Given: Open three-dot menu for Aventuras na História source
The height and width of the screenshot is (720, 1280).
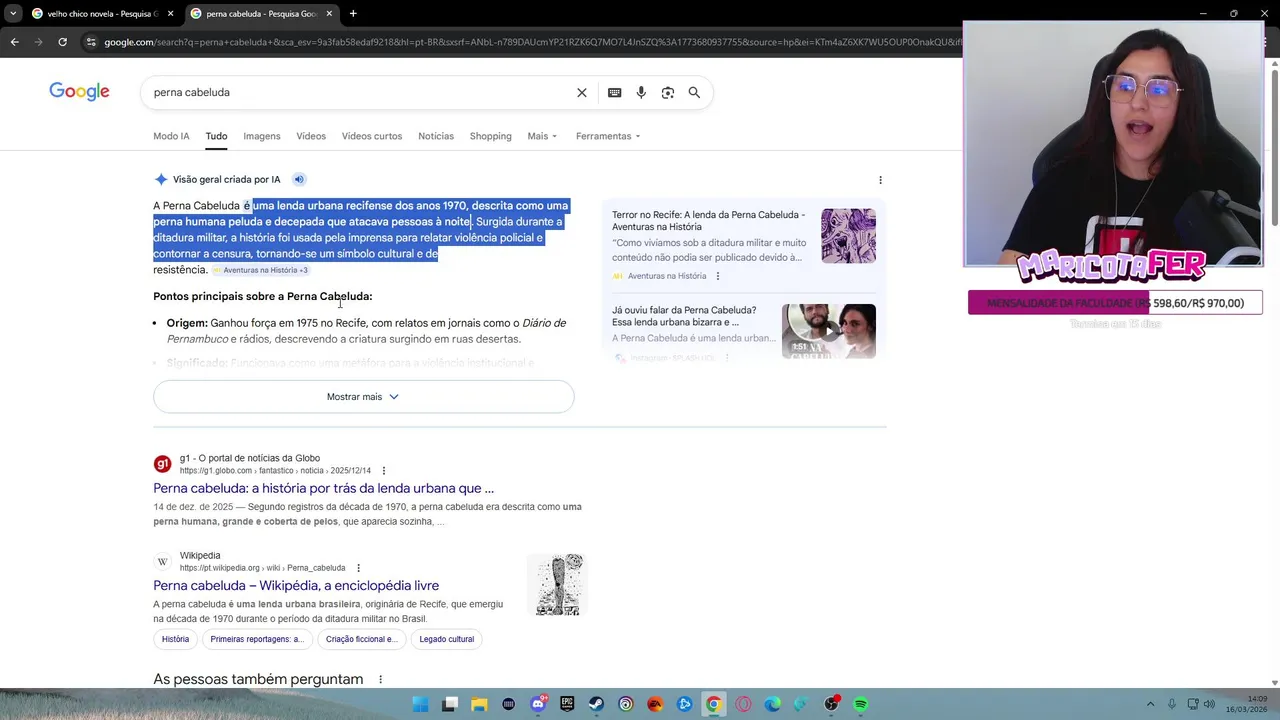Looking at the screenshot, I should pyautogui.click(x=717, y=276).
